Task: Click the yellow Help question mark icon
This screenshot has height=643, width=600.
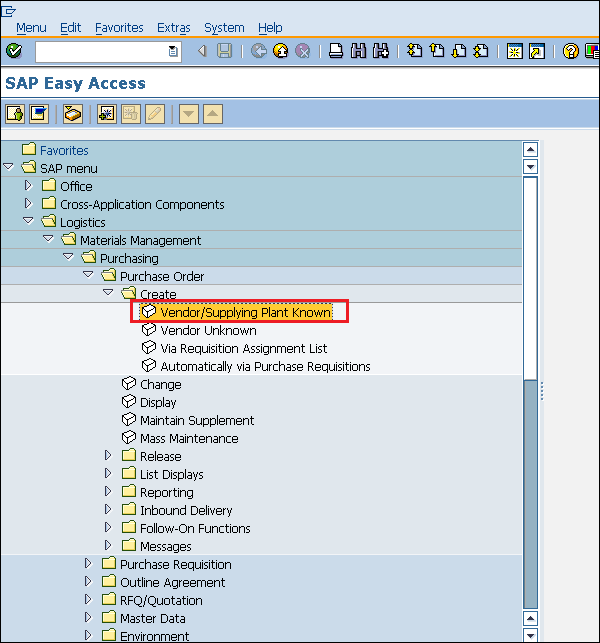Action: click(x=570, y=51)
